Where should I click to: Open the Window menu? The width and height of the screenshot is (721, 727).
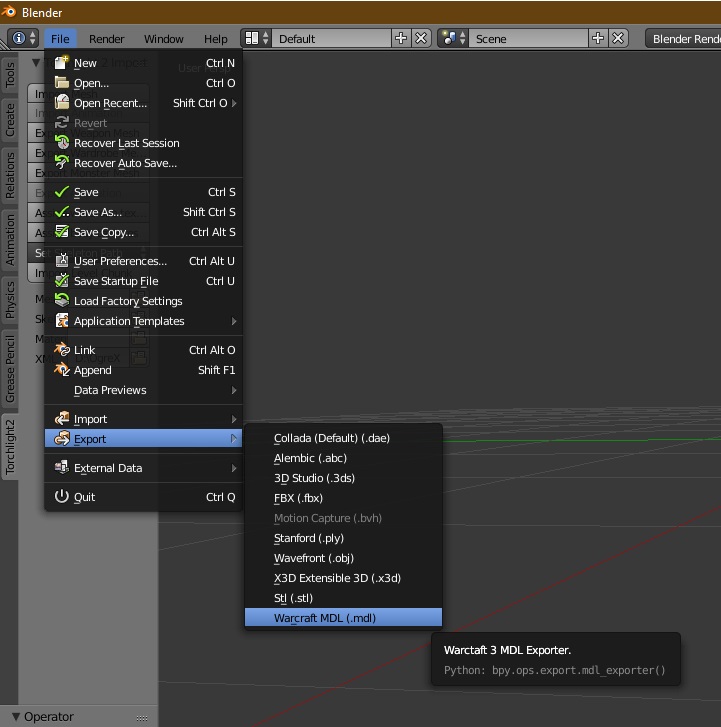[x=163, y=38]
